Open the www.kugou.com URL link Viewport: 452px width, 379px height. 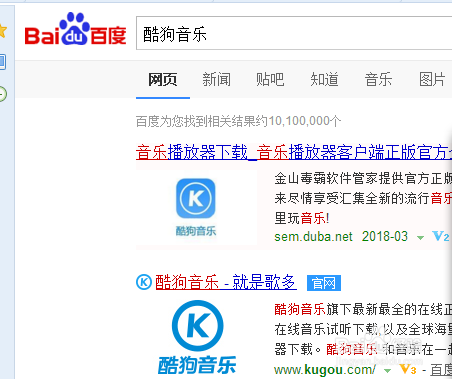pos(325,370)
